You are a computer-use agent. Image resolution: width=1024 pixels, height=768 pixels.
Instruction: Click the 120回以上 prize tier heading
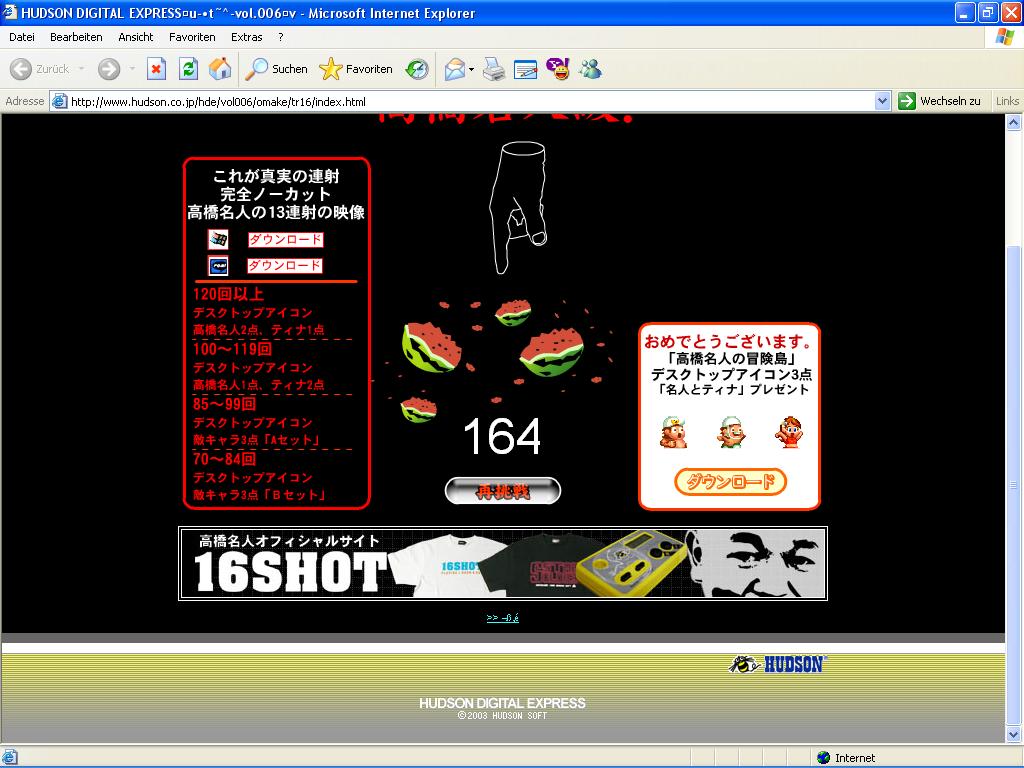point(228,294)
